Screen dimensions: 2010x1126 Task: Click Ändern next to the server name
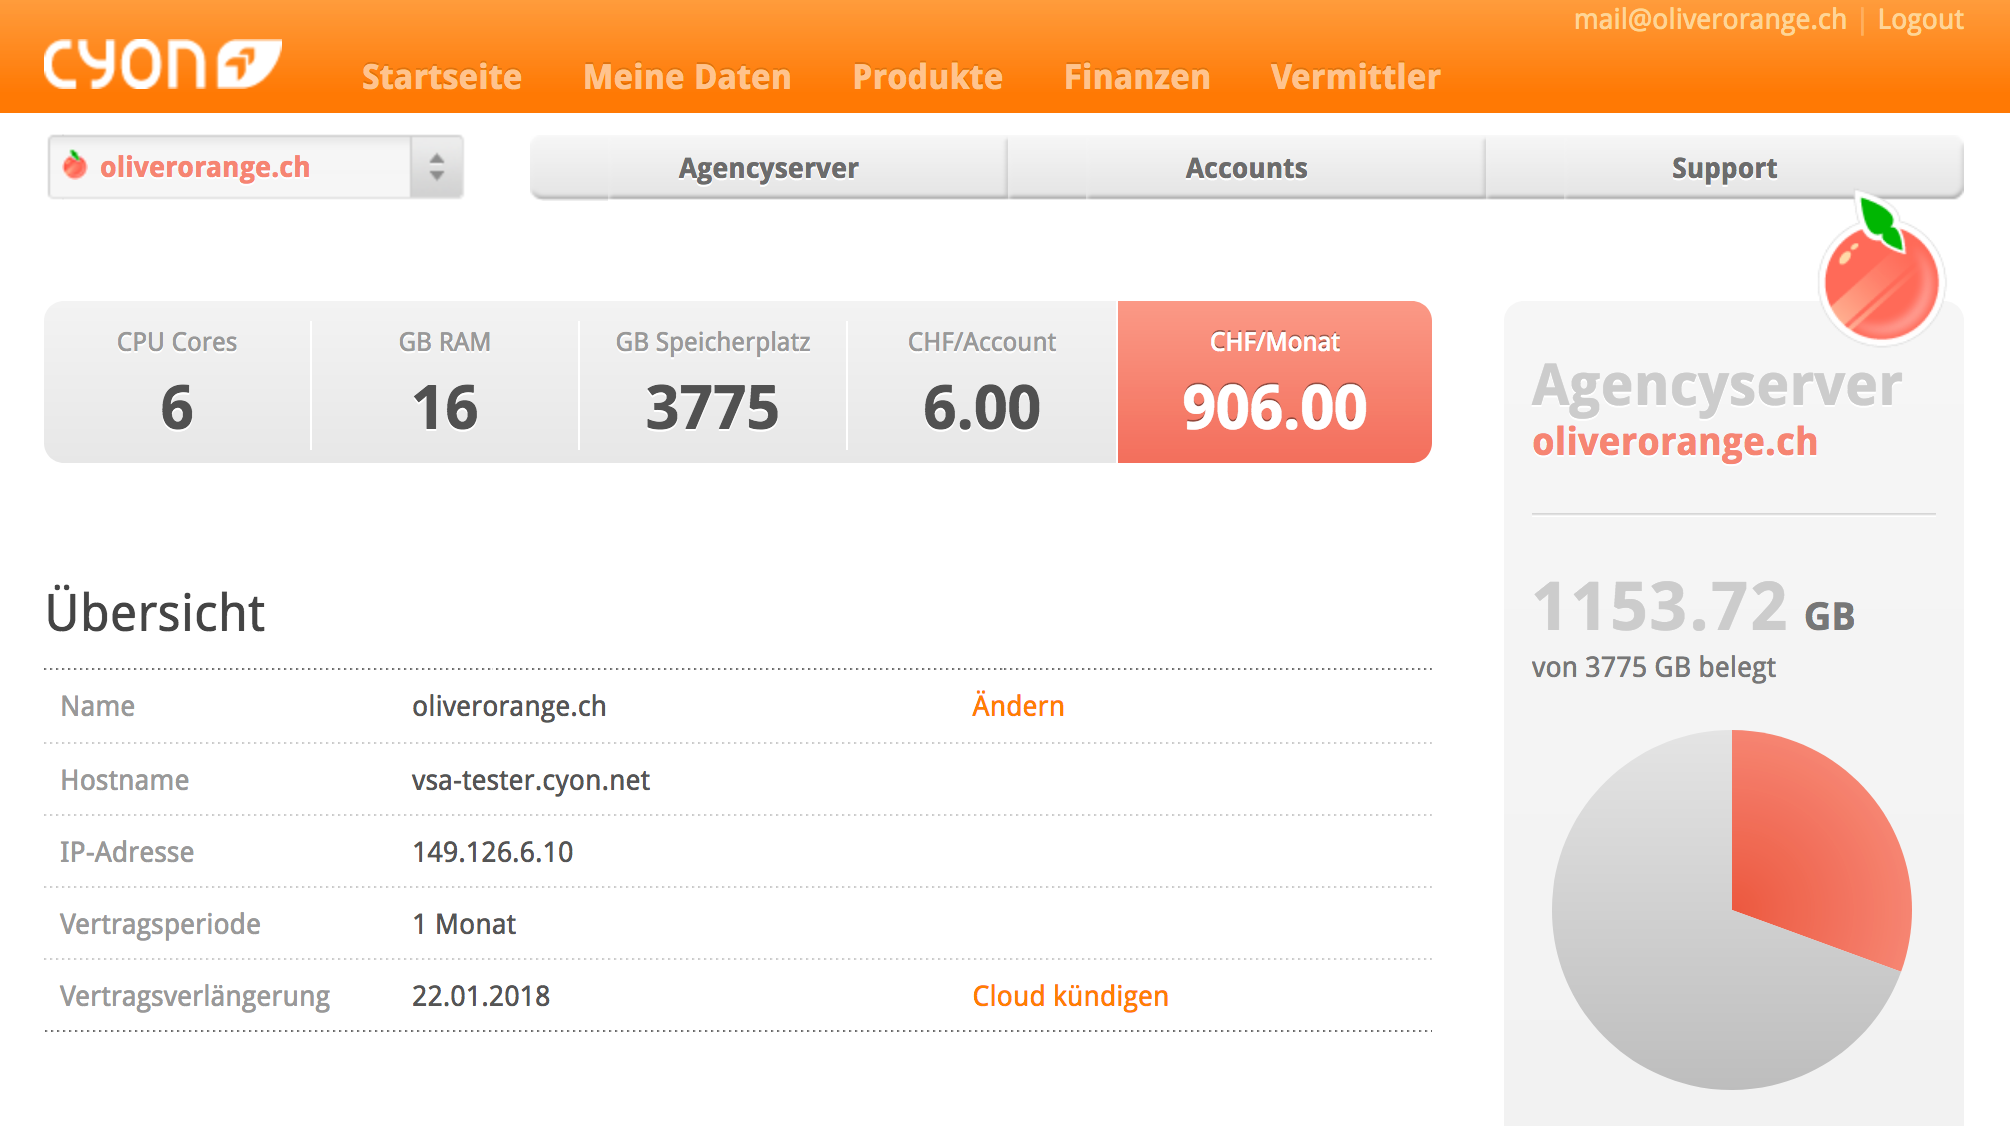tap(1017, 706)
